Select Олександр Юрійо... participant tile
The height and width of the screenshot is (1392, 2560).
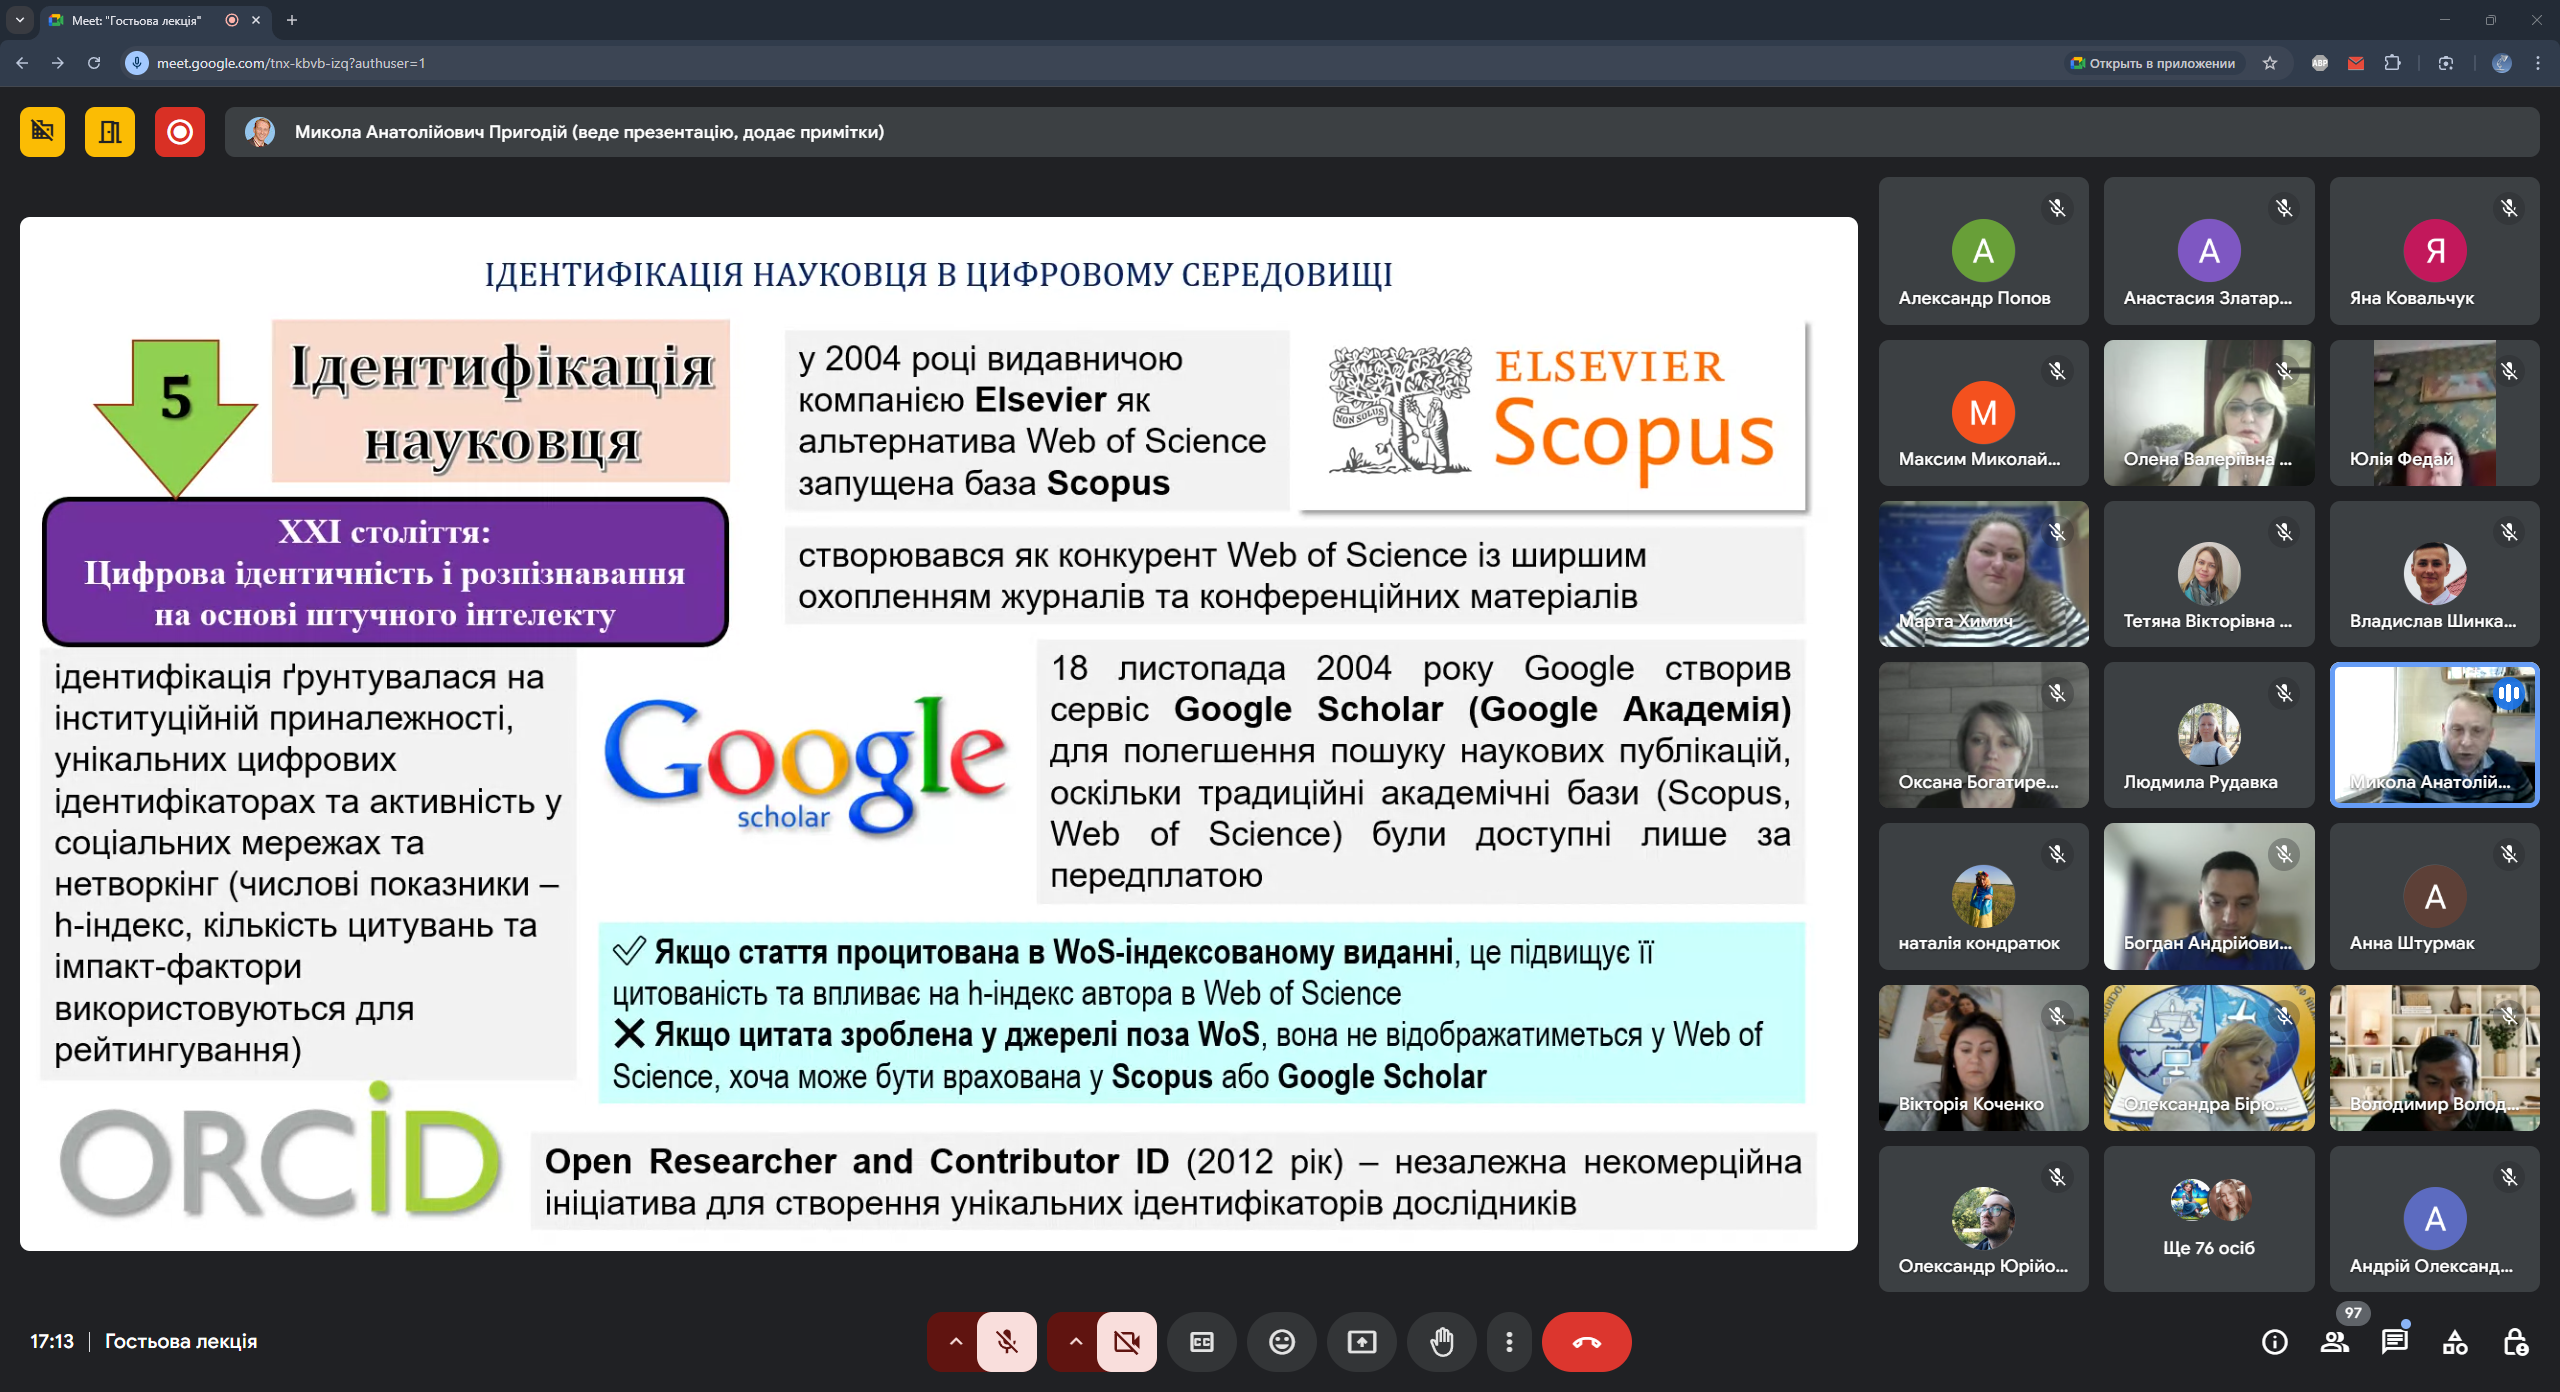point(1984,1219)
